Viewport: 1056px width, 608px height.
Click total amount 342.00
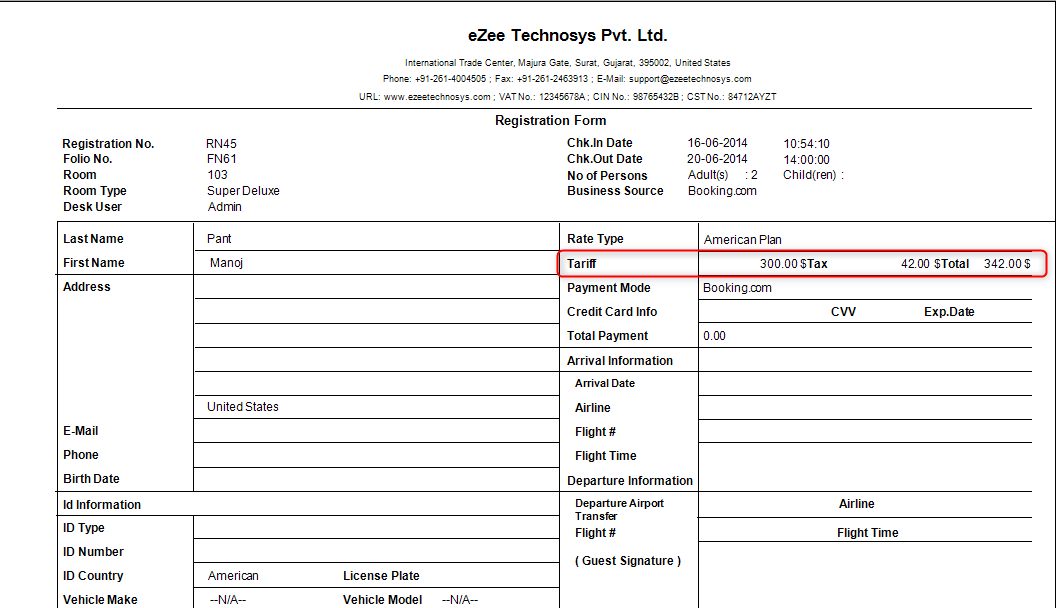pyautogui.click(x=1003, y=264)
